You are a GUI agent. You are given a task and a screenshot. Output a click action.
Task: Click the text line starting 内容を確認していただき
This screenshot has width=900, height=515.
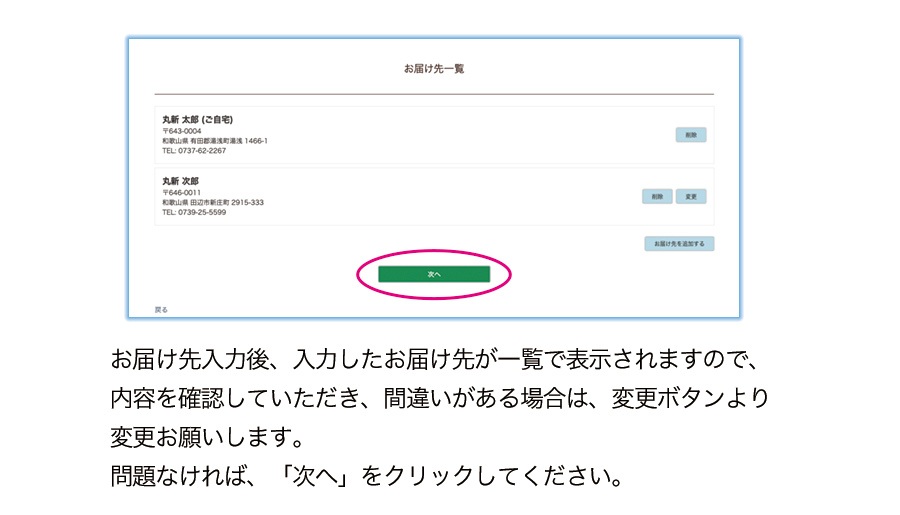440,398
